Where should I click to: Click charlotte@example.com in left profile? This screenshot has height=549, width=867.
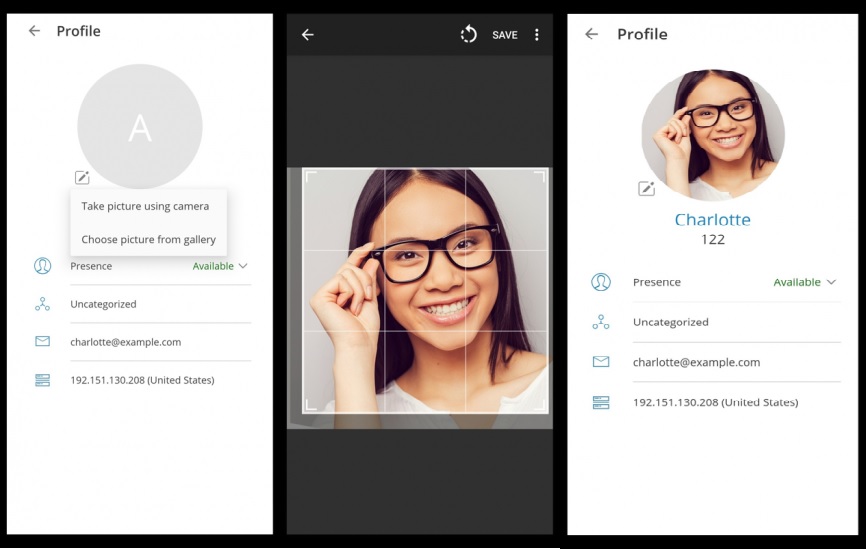click(126, 342)
